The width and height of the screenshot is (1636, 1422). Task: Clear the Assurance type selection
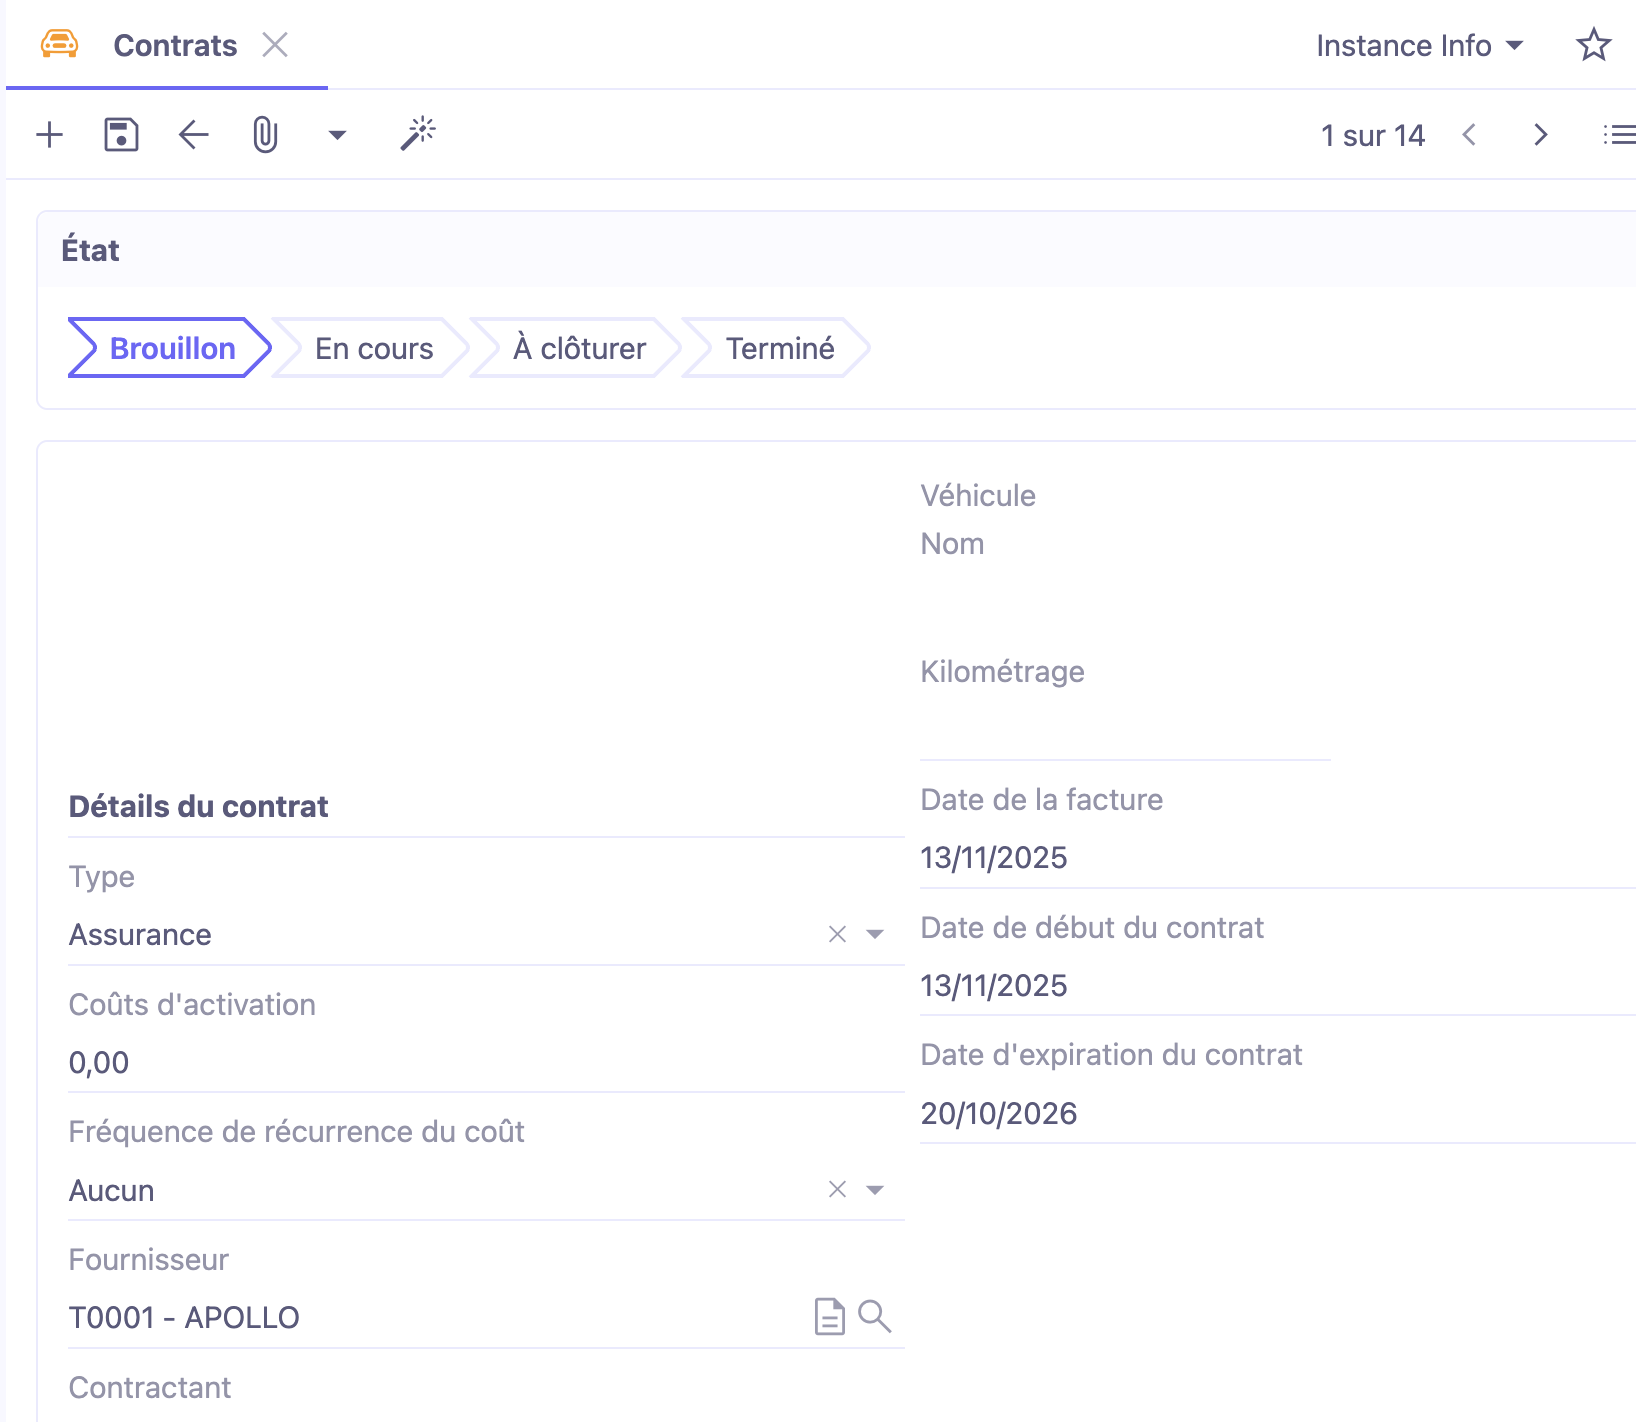point(837,934)
